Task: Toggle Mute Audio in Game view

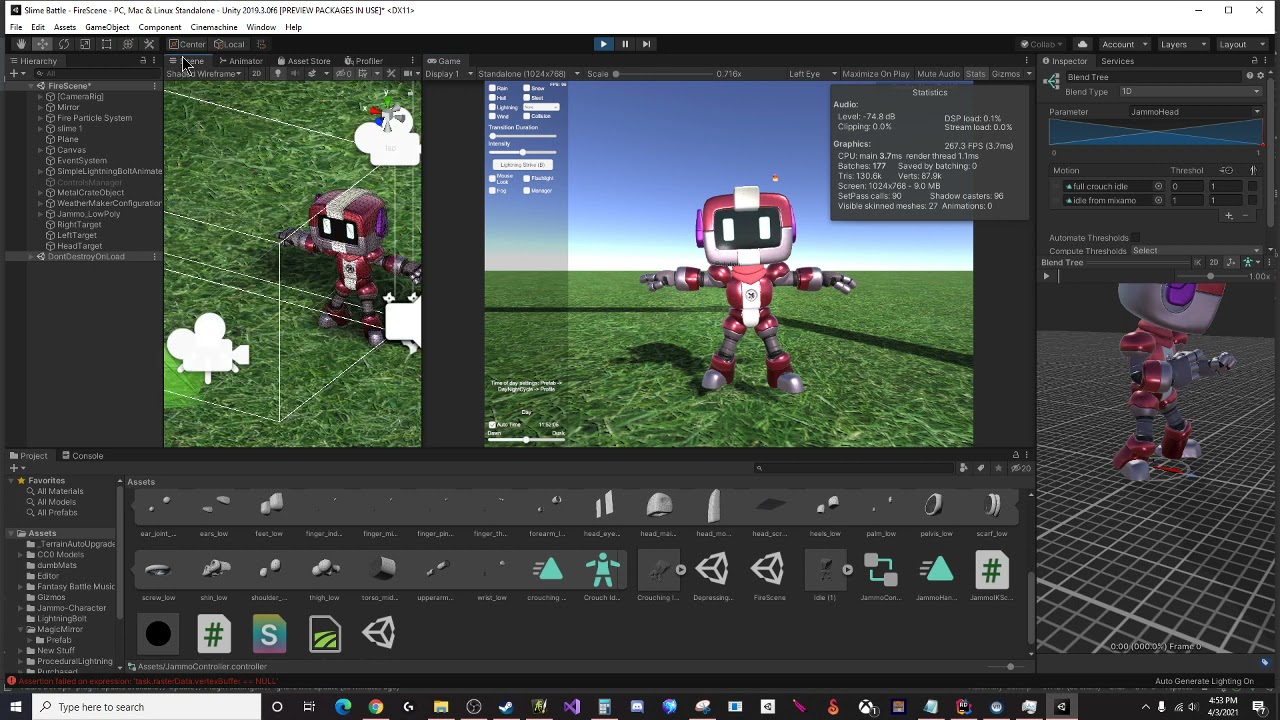Action: 938,74
